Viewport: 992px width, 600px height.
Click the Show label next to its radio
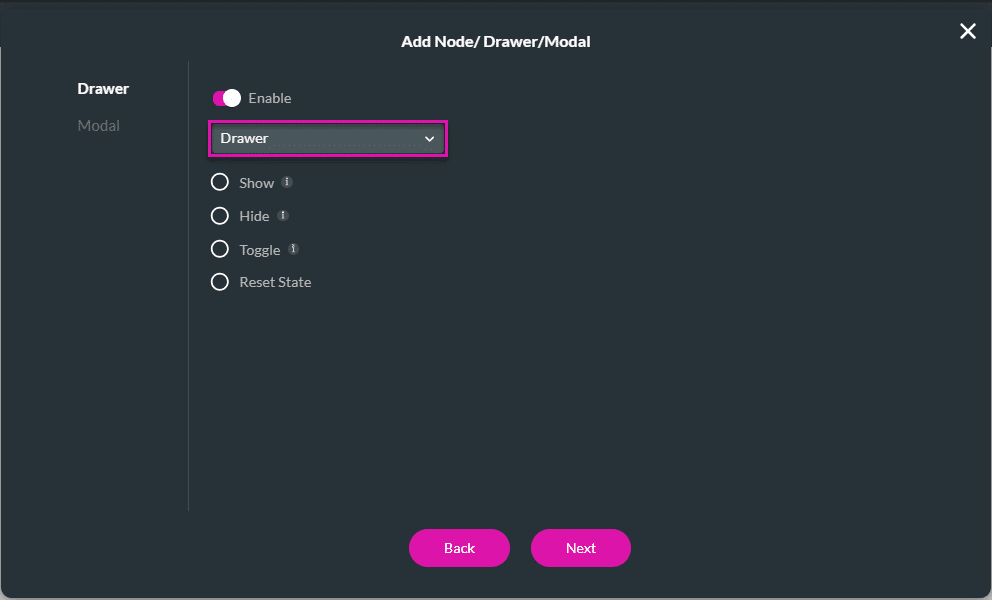point(256,183)
